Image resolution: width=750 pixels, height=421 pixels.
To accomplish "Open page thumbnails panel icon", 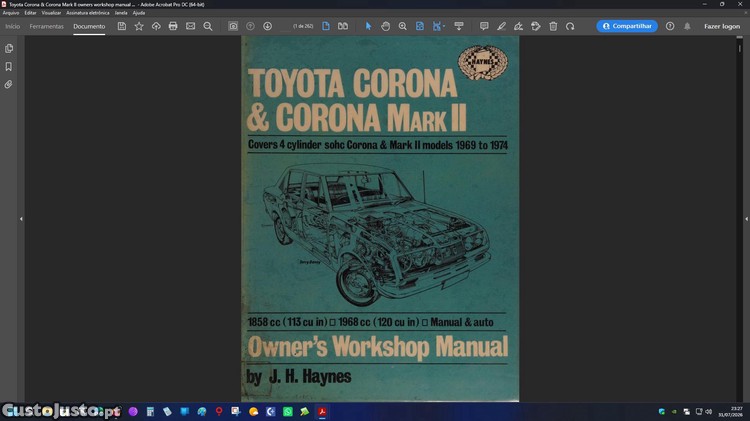I will 9,48.
